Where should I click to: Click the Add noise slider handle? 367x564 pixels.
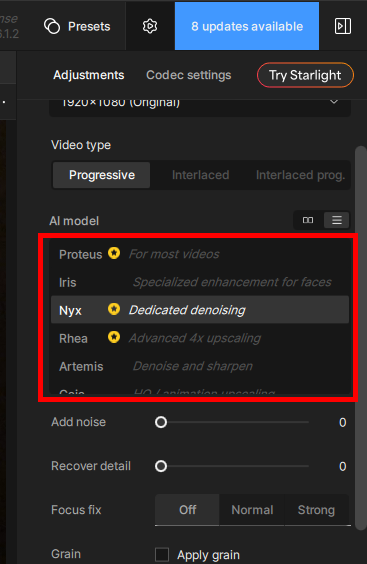click(161, 422)
